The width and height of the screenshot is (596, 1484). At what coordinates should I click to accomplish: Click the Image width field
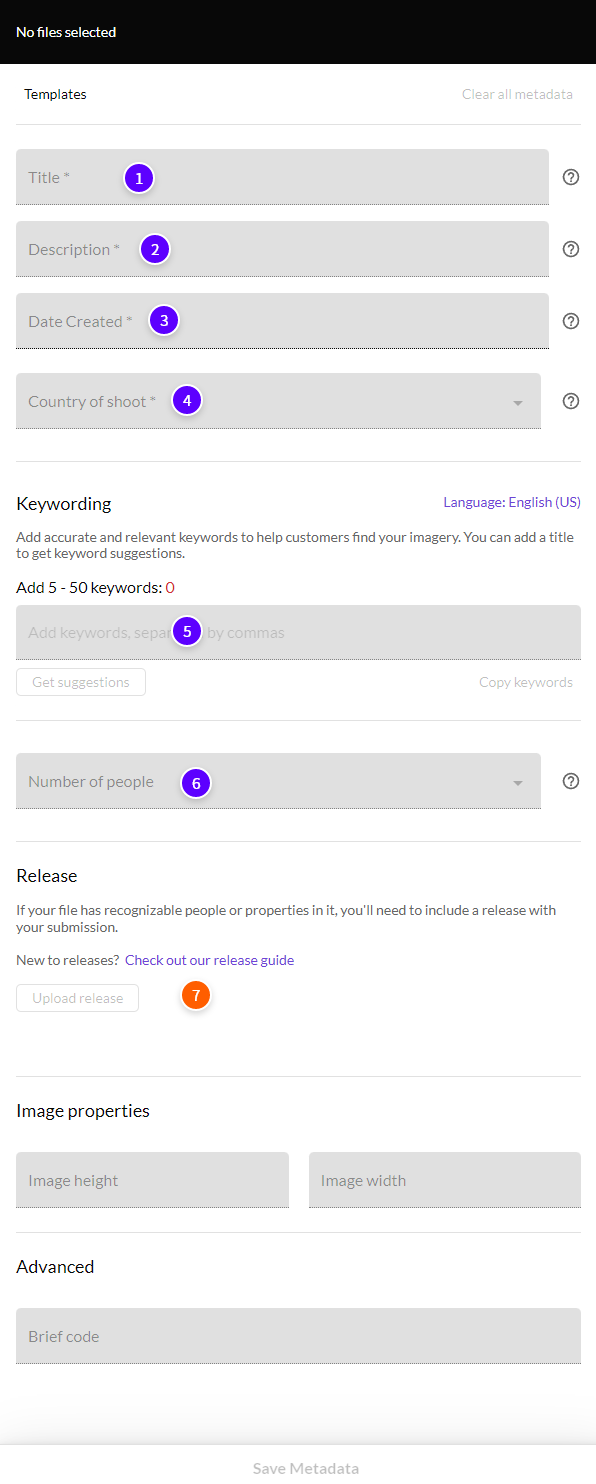tap(445, 1180)
